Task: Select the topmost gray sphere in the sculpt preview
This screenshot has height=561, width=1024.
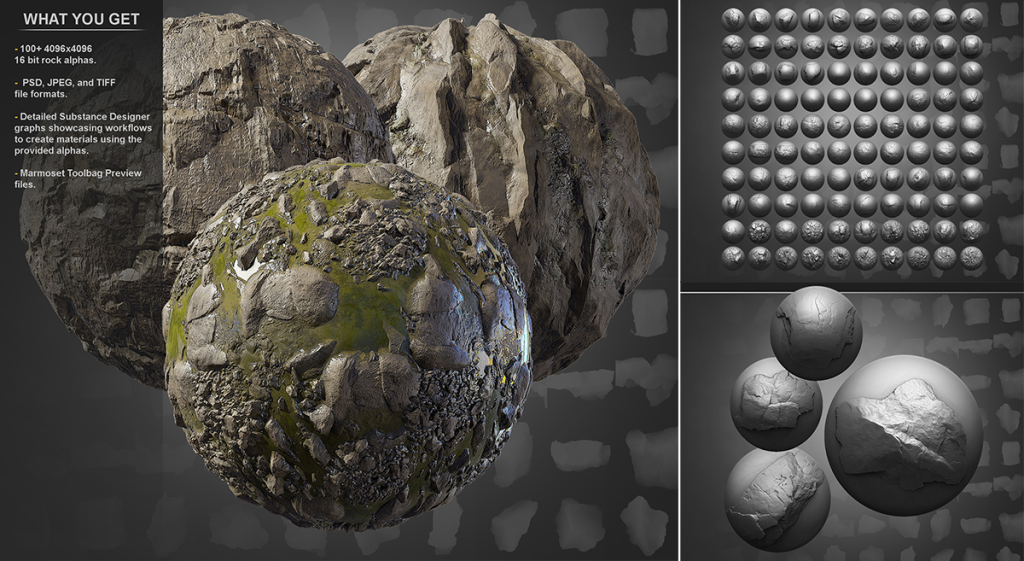Action: 815,332
